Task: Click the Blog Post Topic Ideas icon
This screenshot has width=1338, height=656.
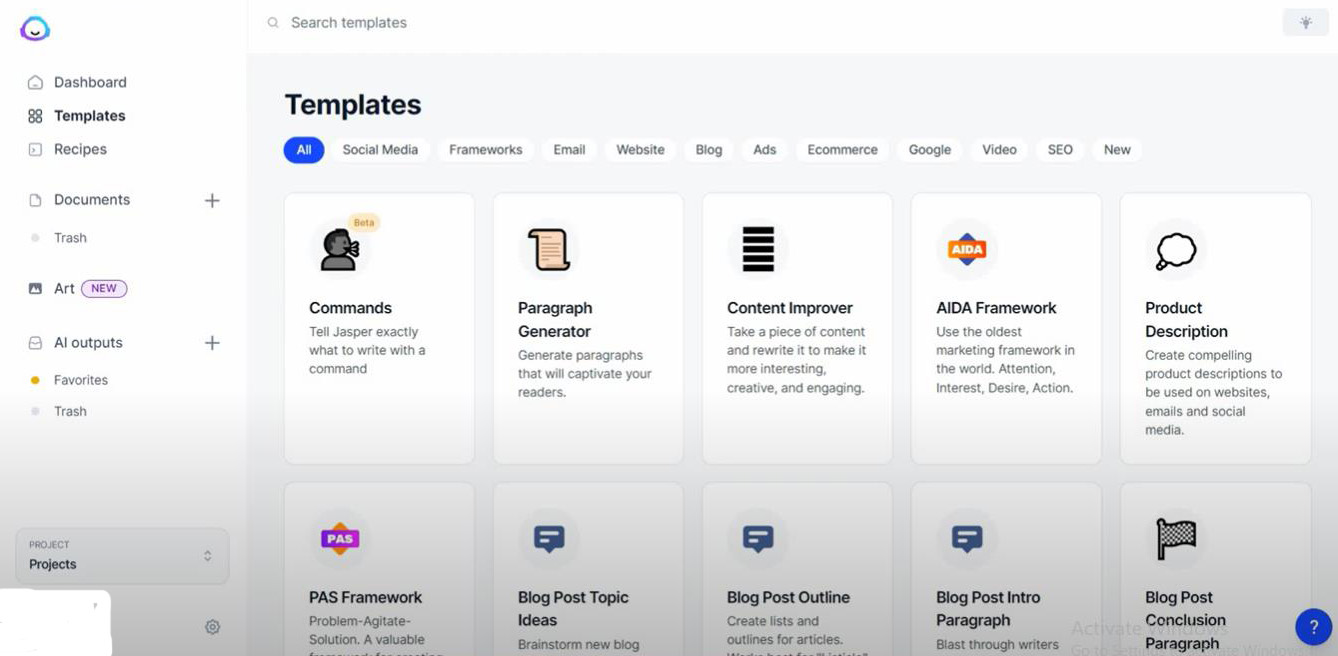Action: (549, 539)
